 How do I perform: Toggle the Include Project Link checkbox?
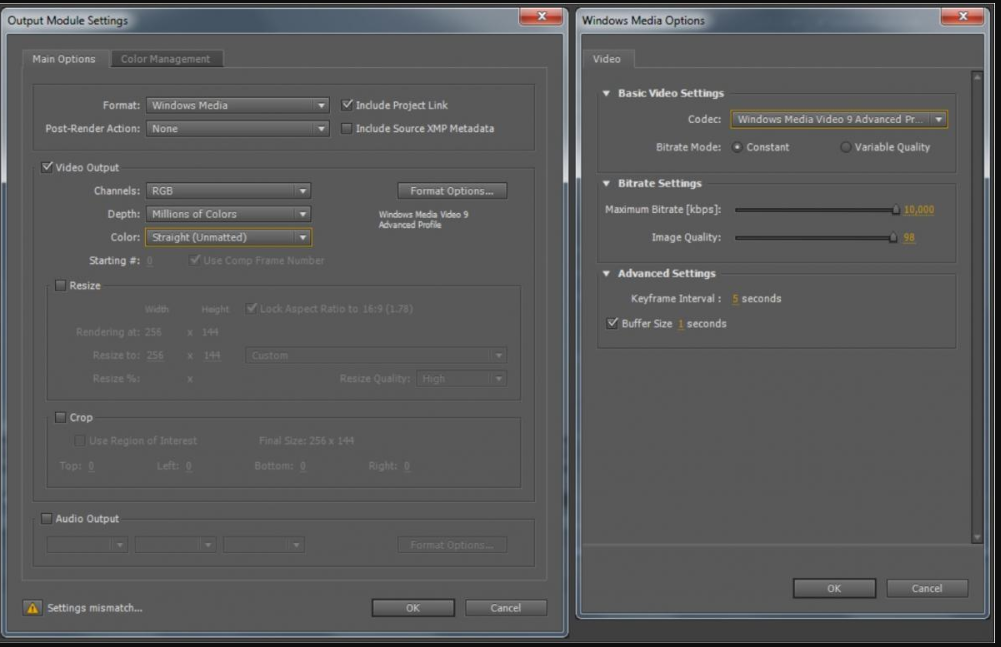347,105
